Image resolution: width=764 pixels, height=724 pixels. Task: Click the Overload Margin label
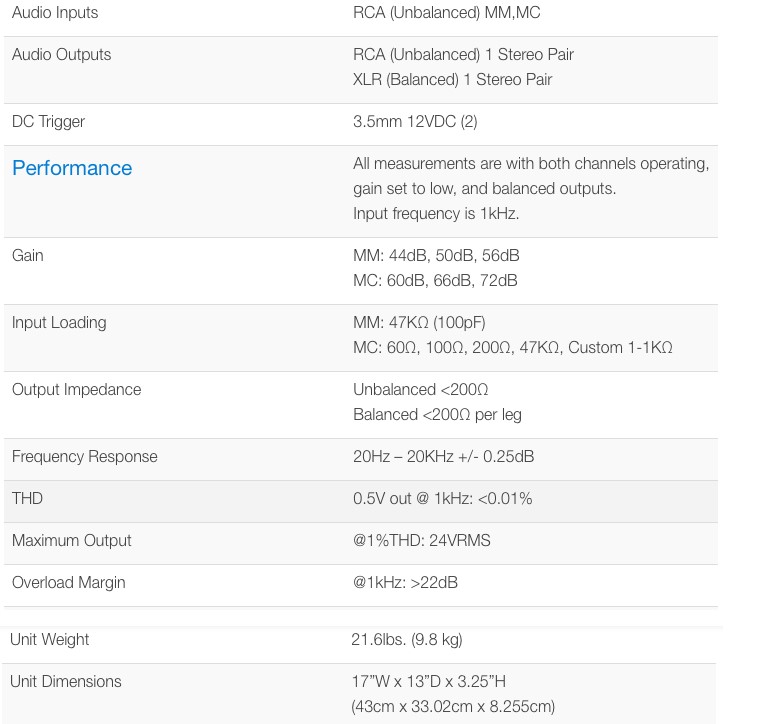(x=68, y=583)
